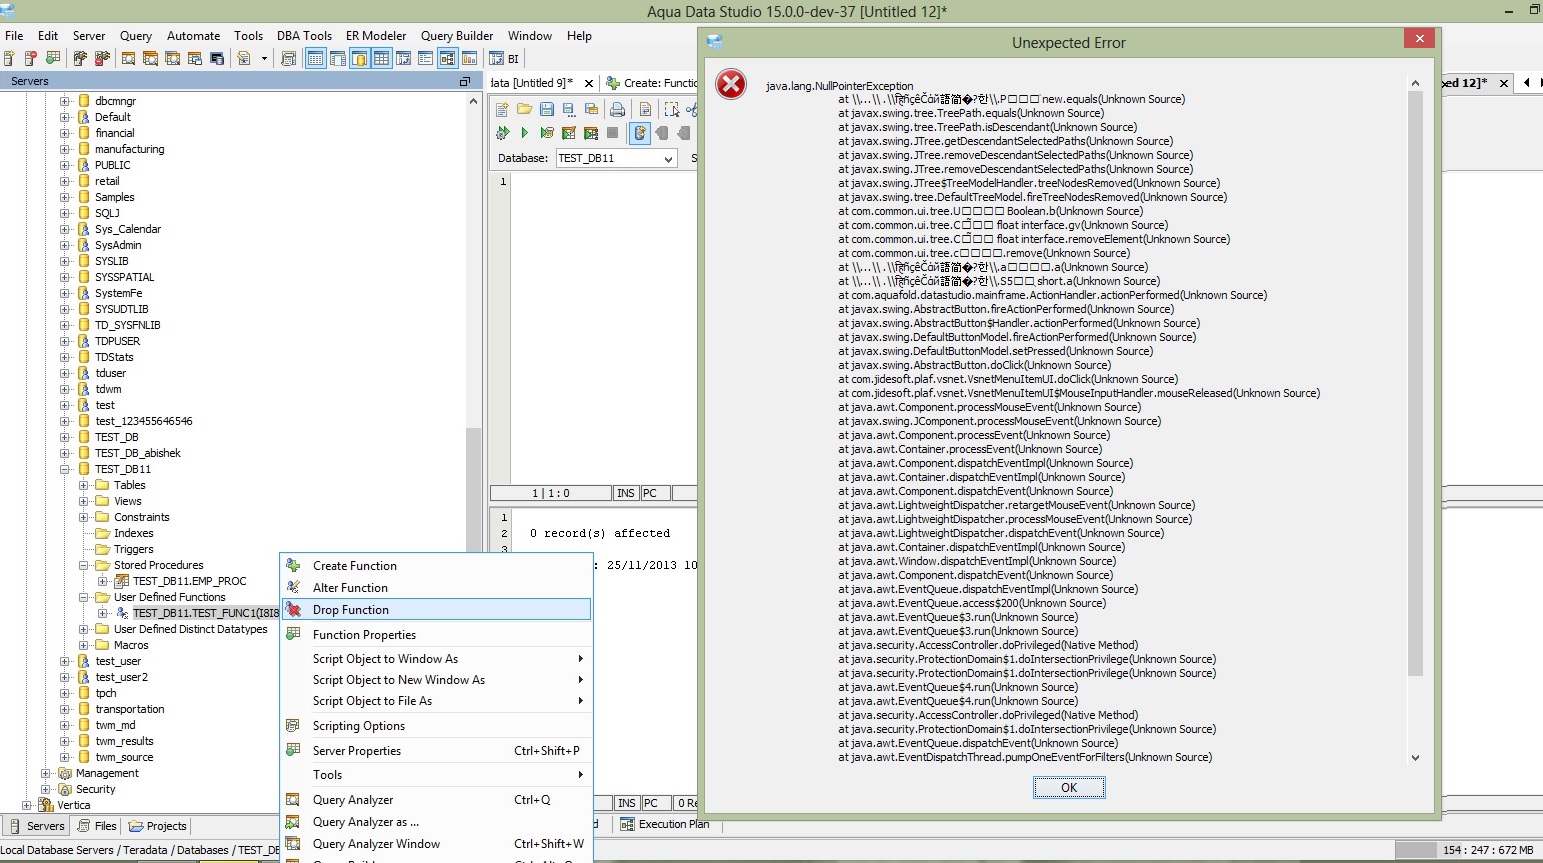Click the Create Function menu icon
The width and height of the screenshot is (1543, 863).
click(x=293, y=565)
